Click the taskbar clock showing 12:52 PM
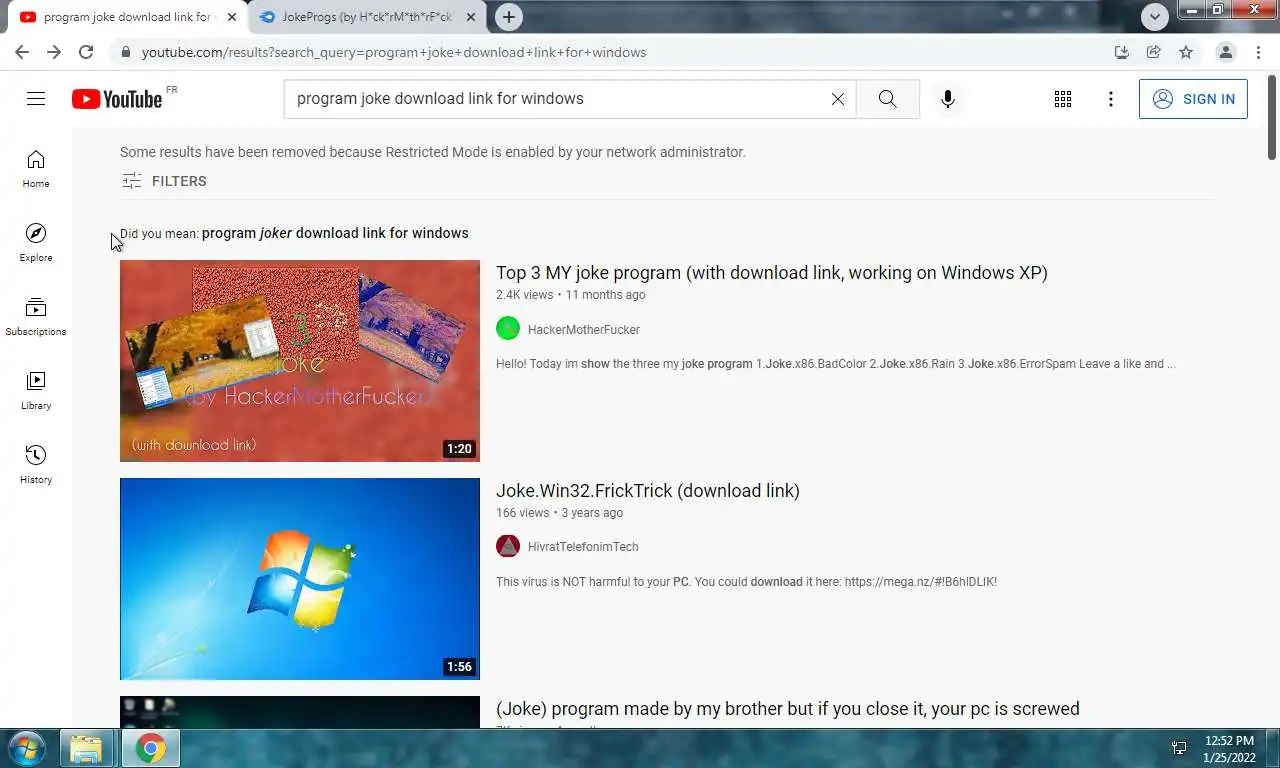1280x768 pixels. tap(1229, 749)
